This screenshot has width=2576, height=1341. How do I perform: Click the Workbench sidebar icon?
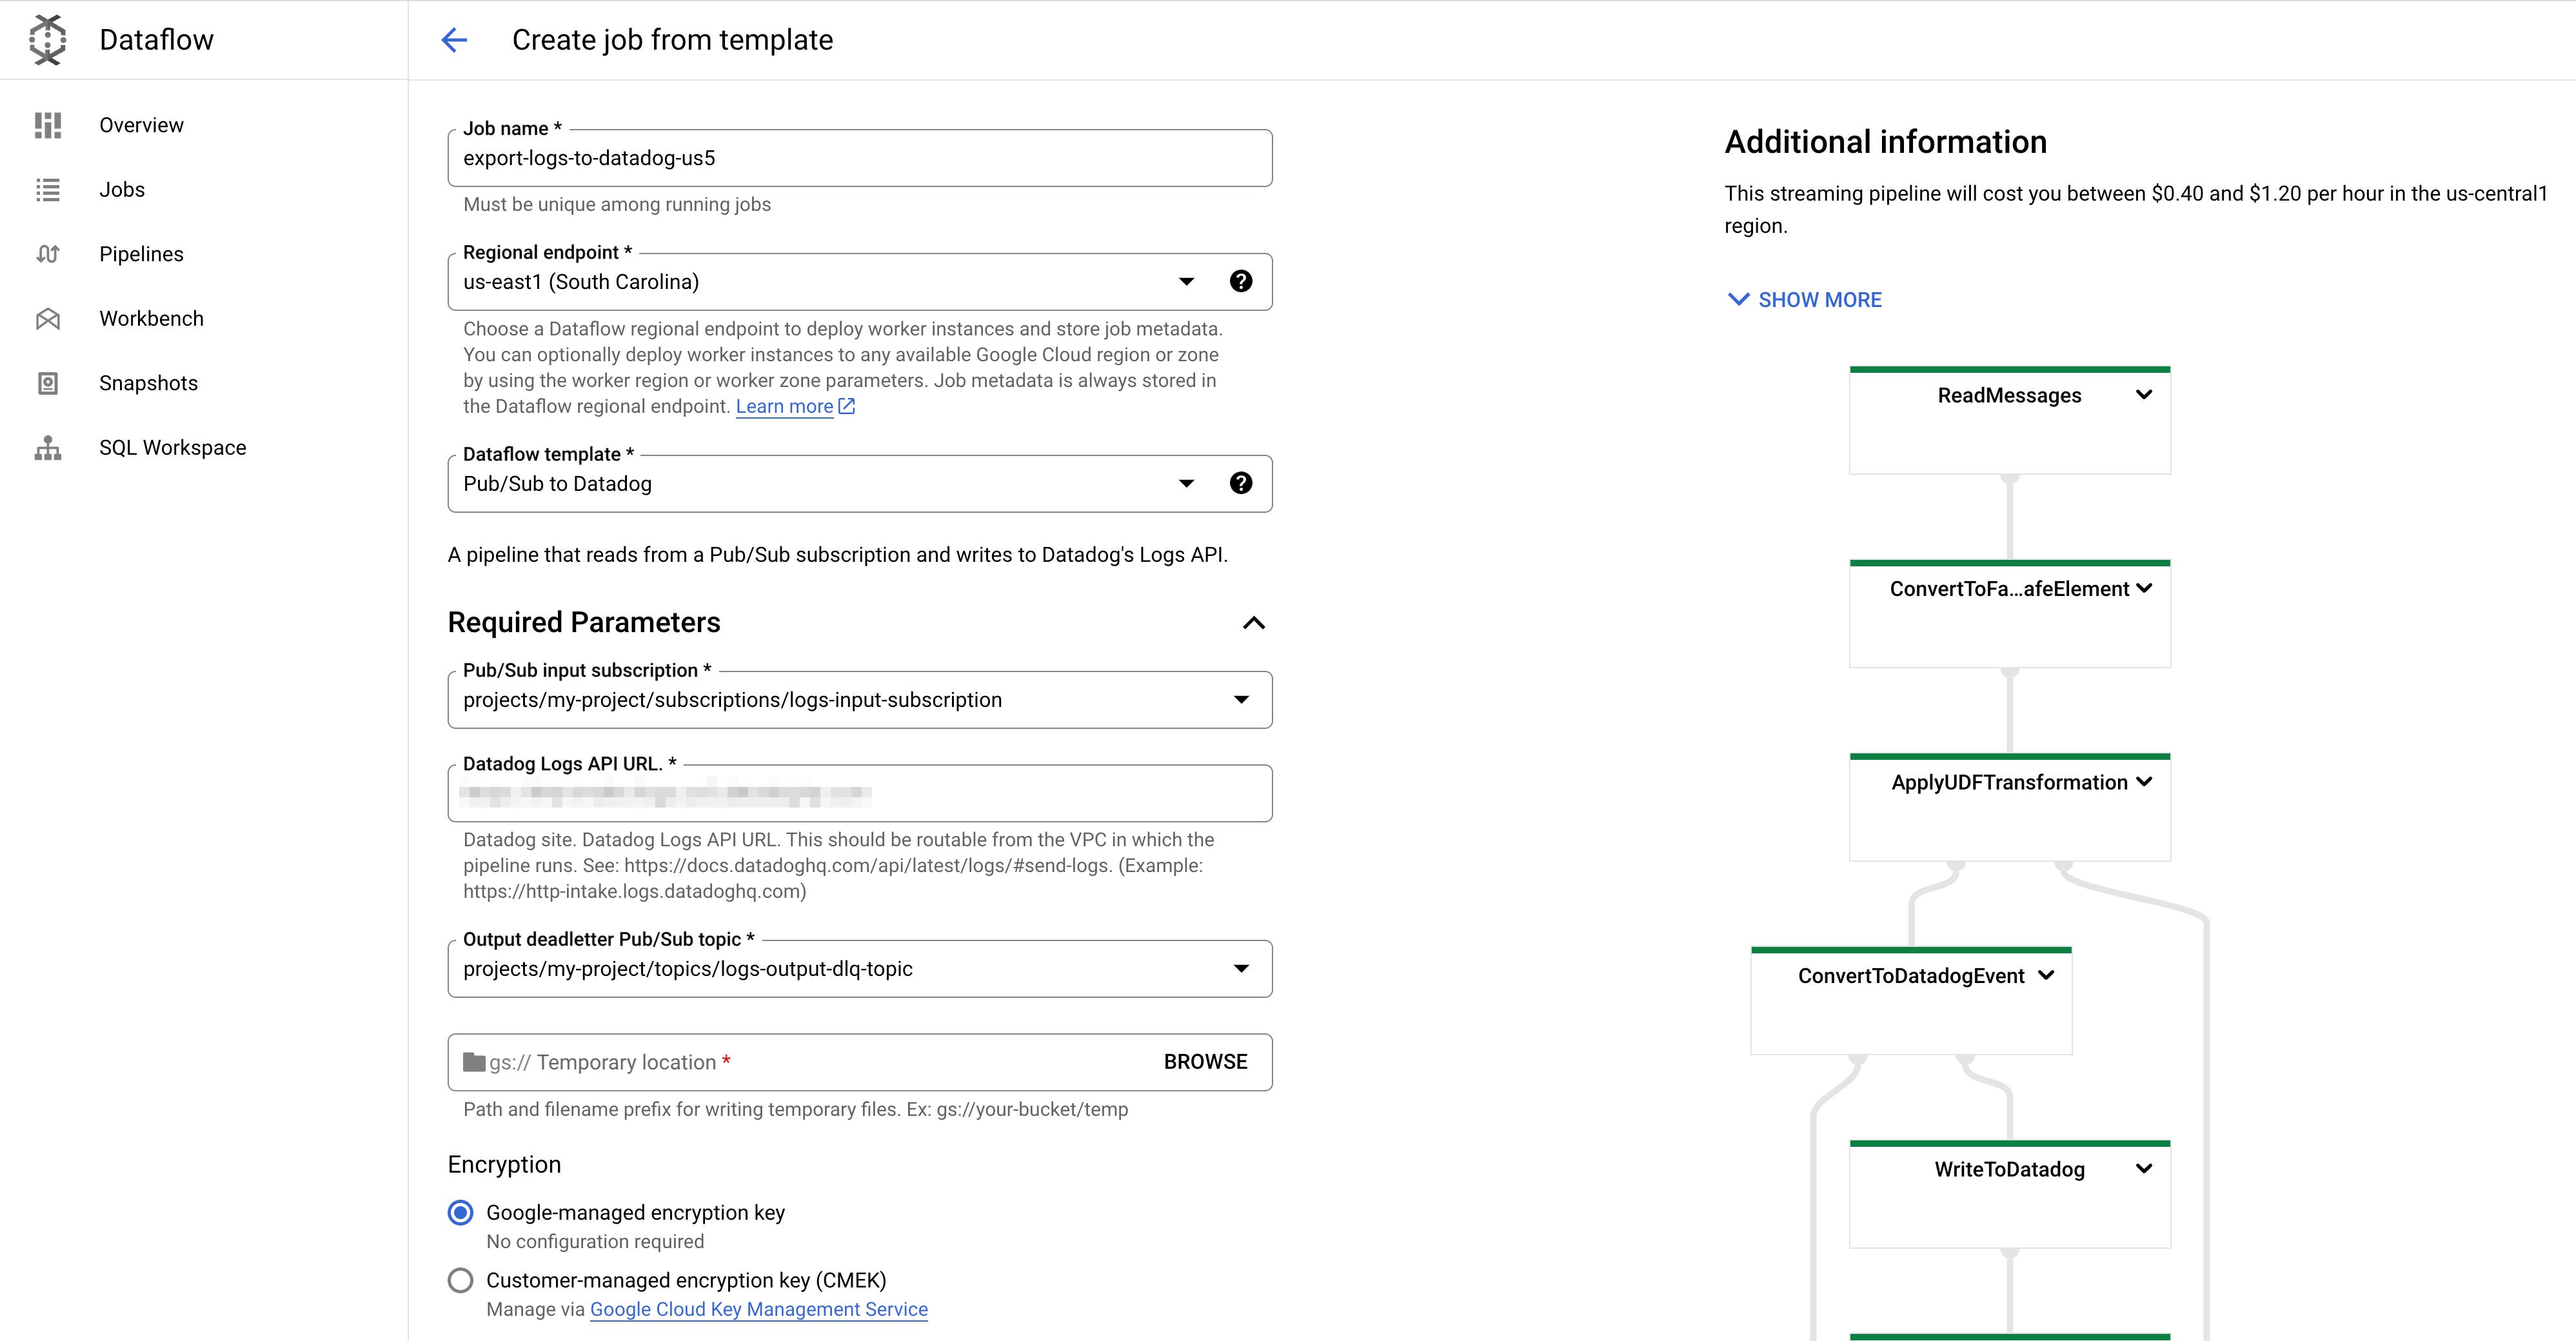(48, 318)
